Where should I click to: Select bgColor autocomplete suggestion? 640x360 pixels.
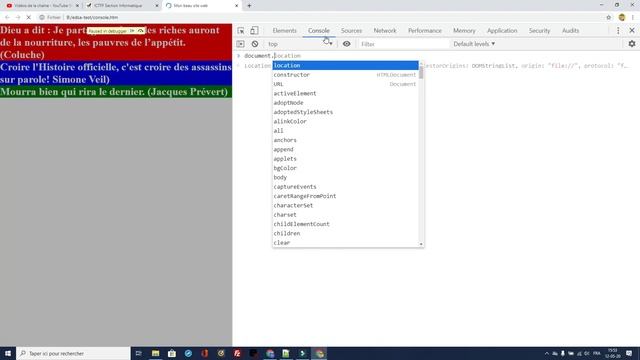pos(345,168)
